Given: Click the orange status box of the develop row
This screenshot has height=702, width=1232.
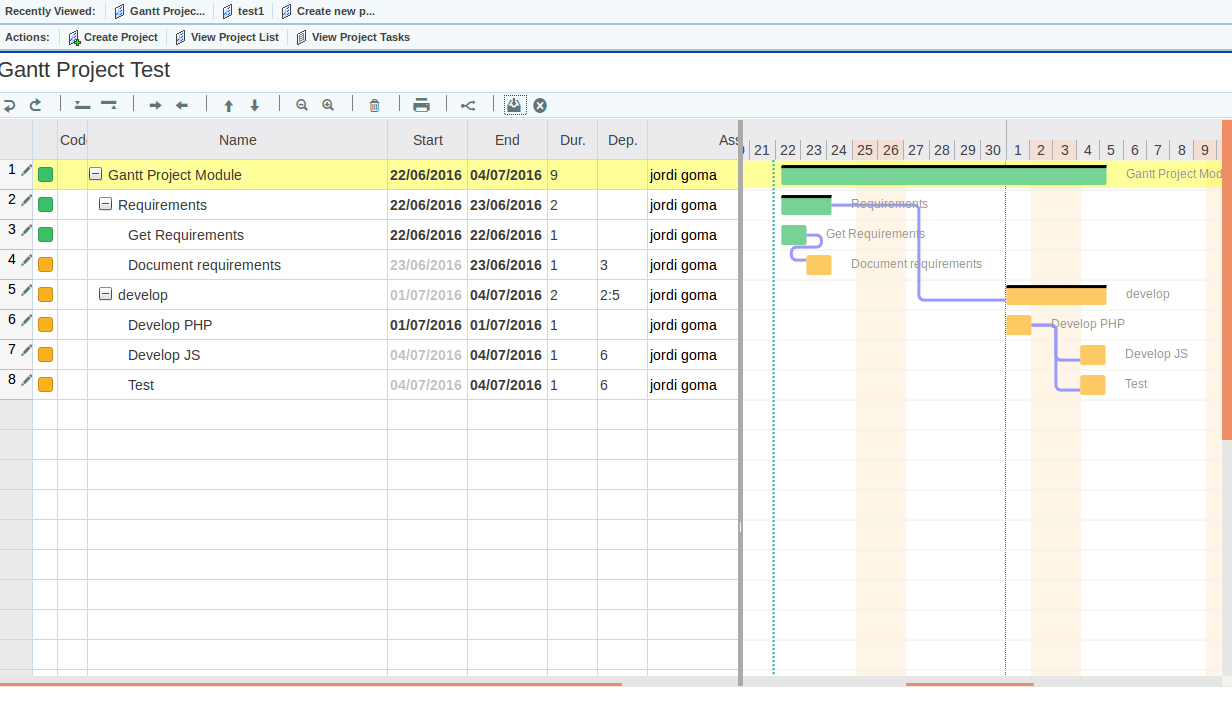Looking at the screenshot, I should 45,295.
